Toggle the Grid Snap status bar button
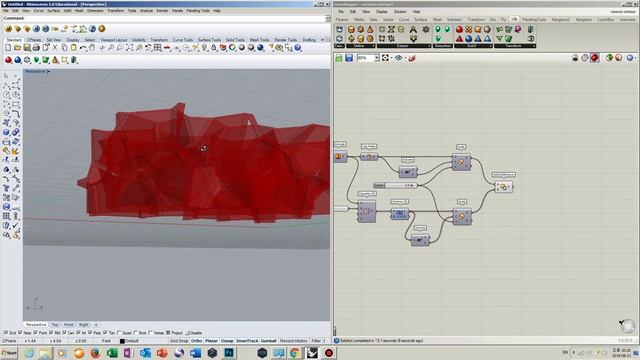The image size is (640, 360). point(179,341)
